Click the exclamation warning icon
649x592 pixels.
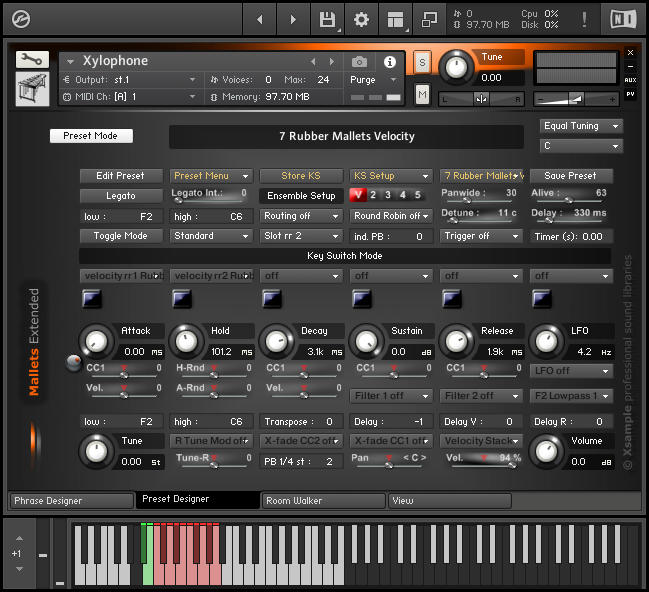584,19
